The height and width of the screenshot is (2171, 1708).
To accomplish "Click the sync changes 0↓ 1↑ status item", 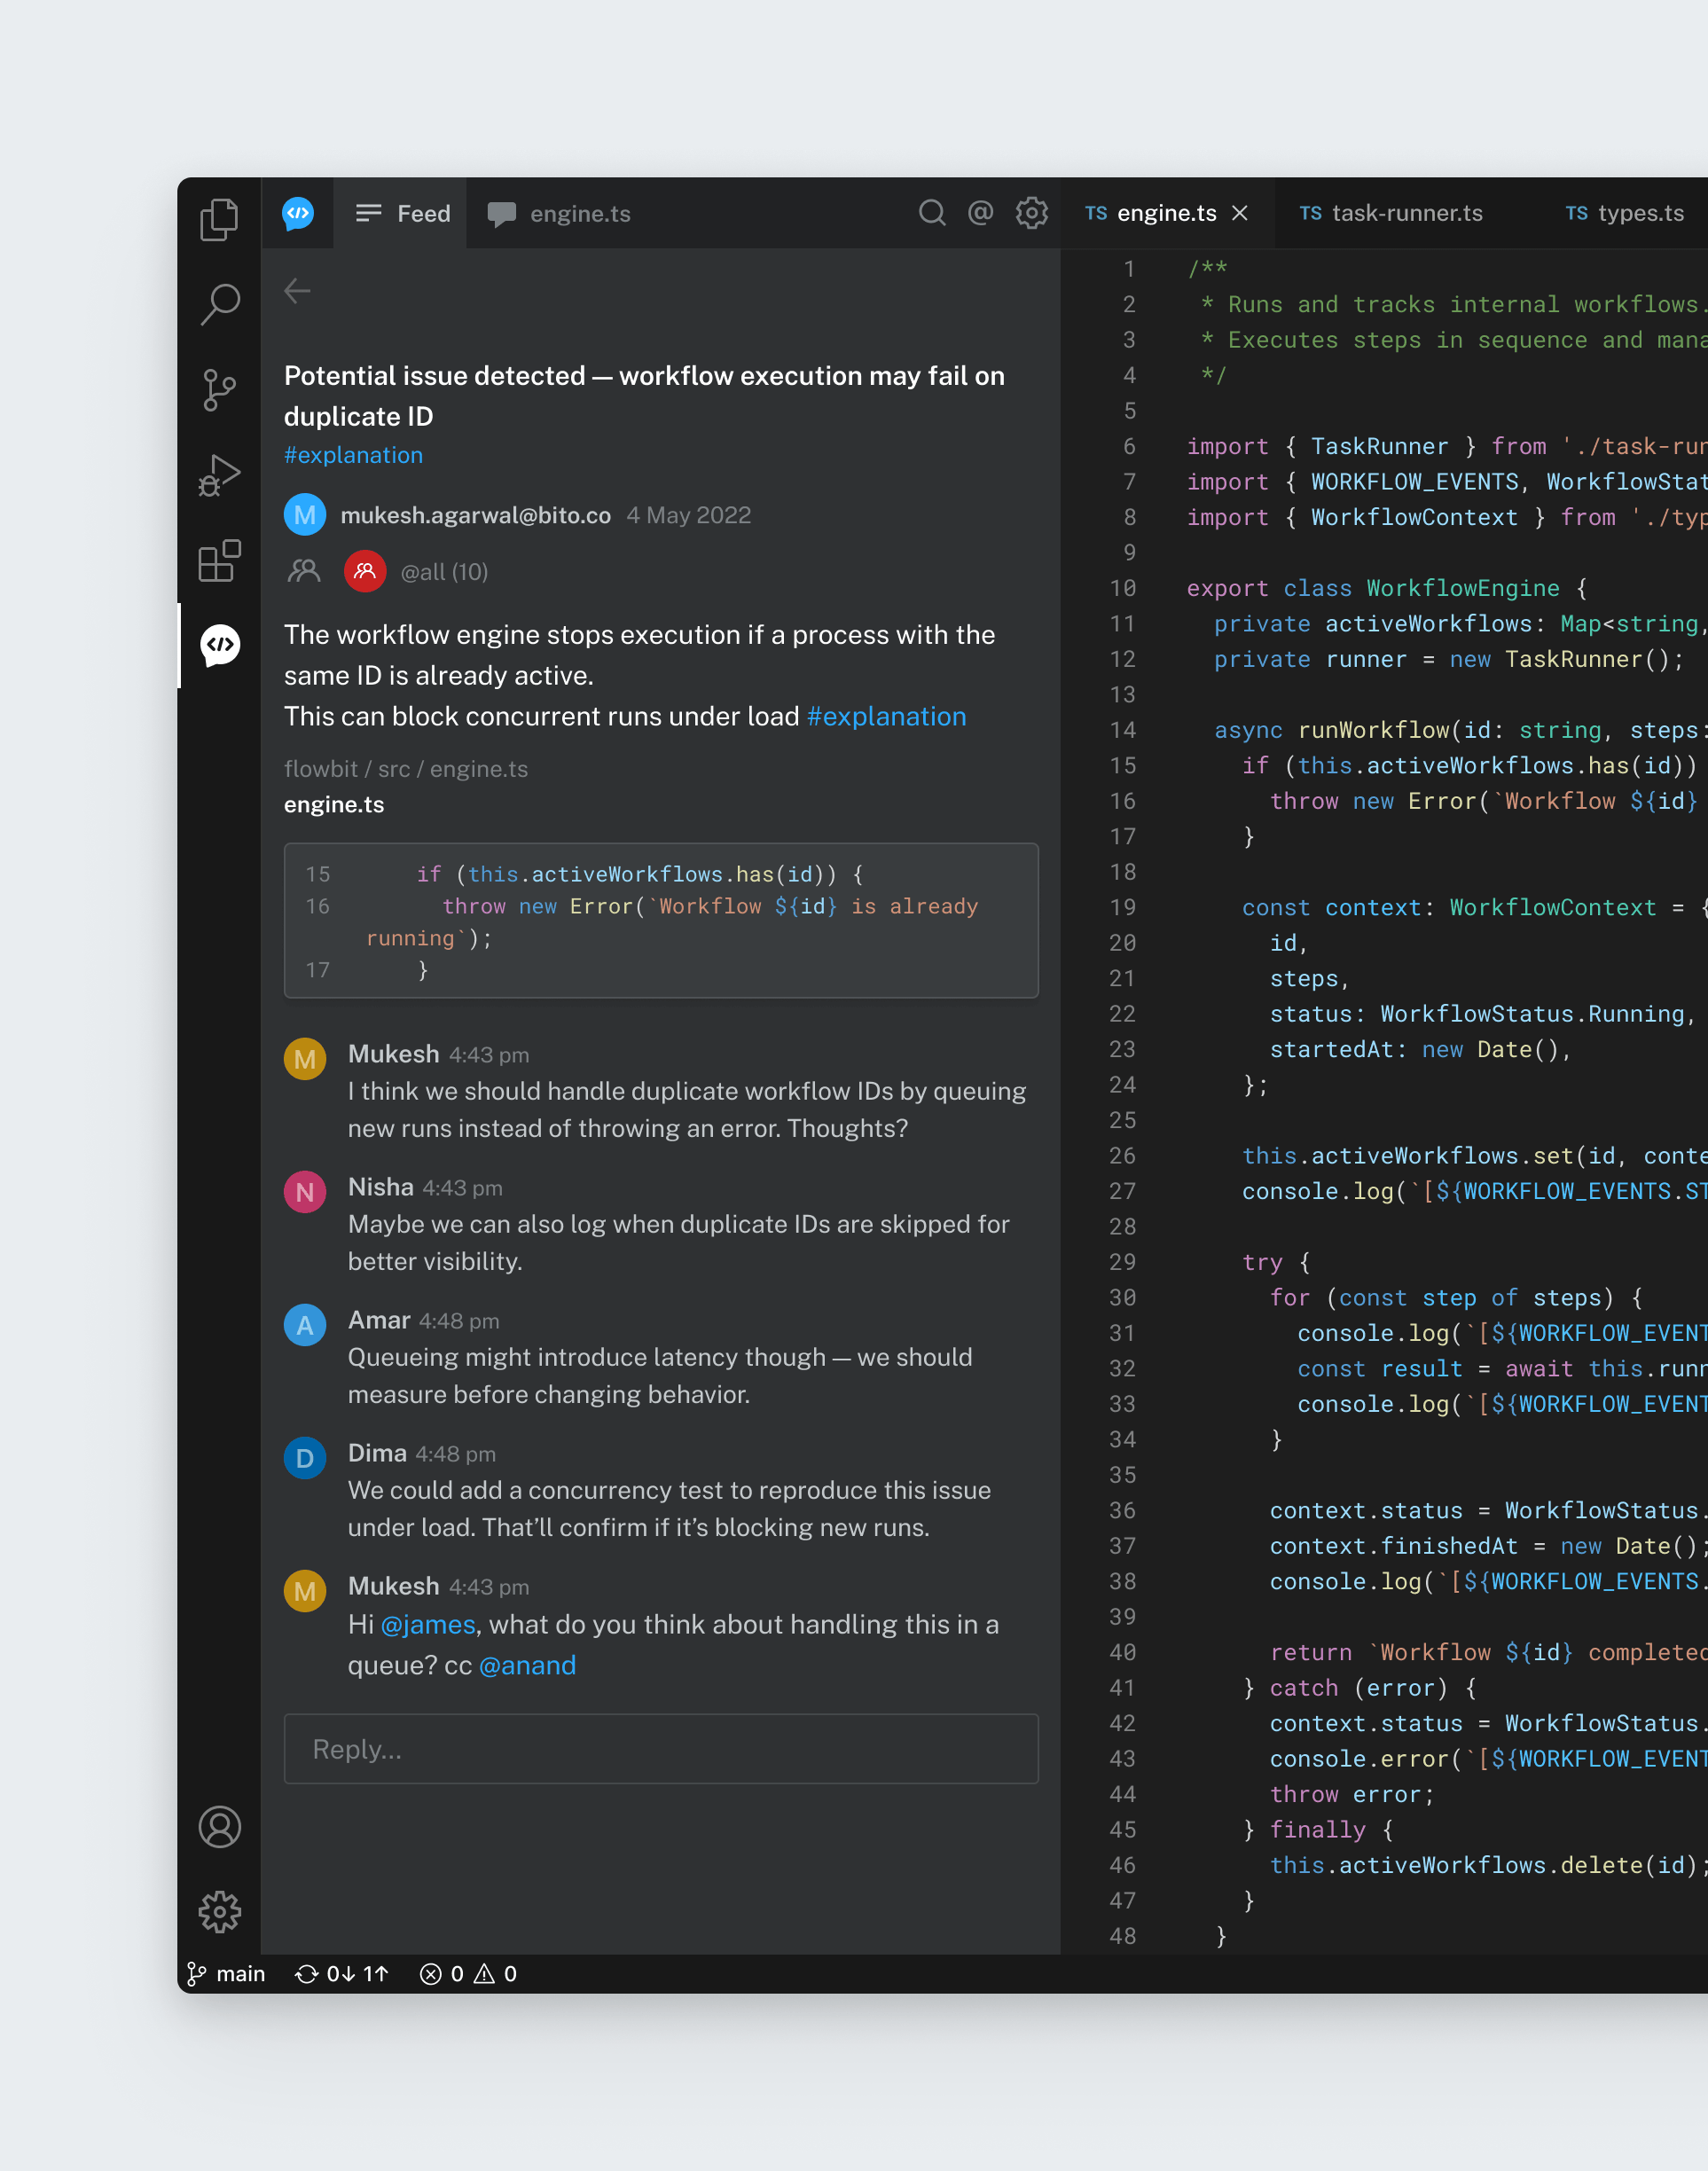I will (341, 1973).
